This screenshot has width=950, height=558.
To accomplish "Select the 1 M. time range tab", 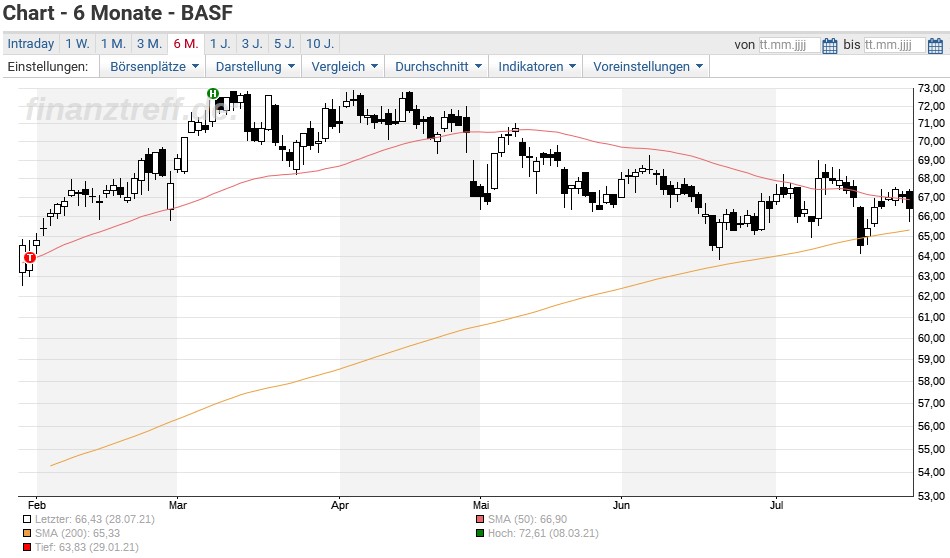I will click(x=113, y=44).
